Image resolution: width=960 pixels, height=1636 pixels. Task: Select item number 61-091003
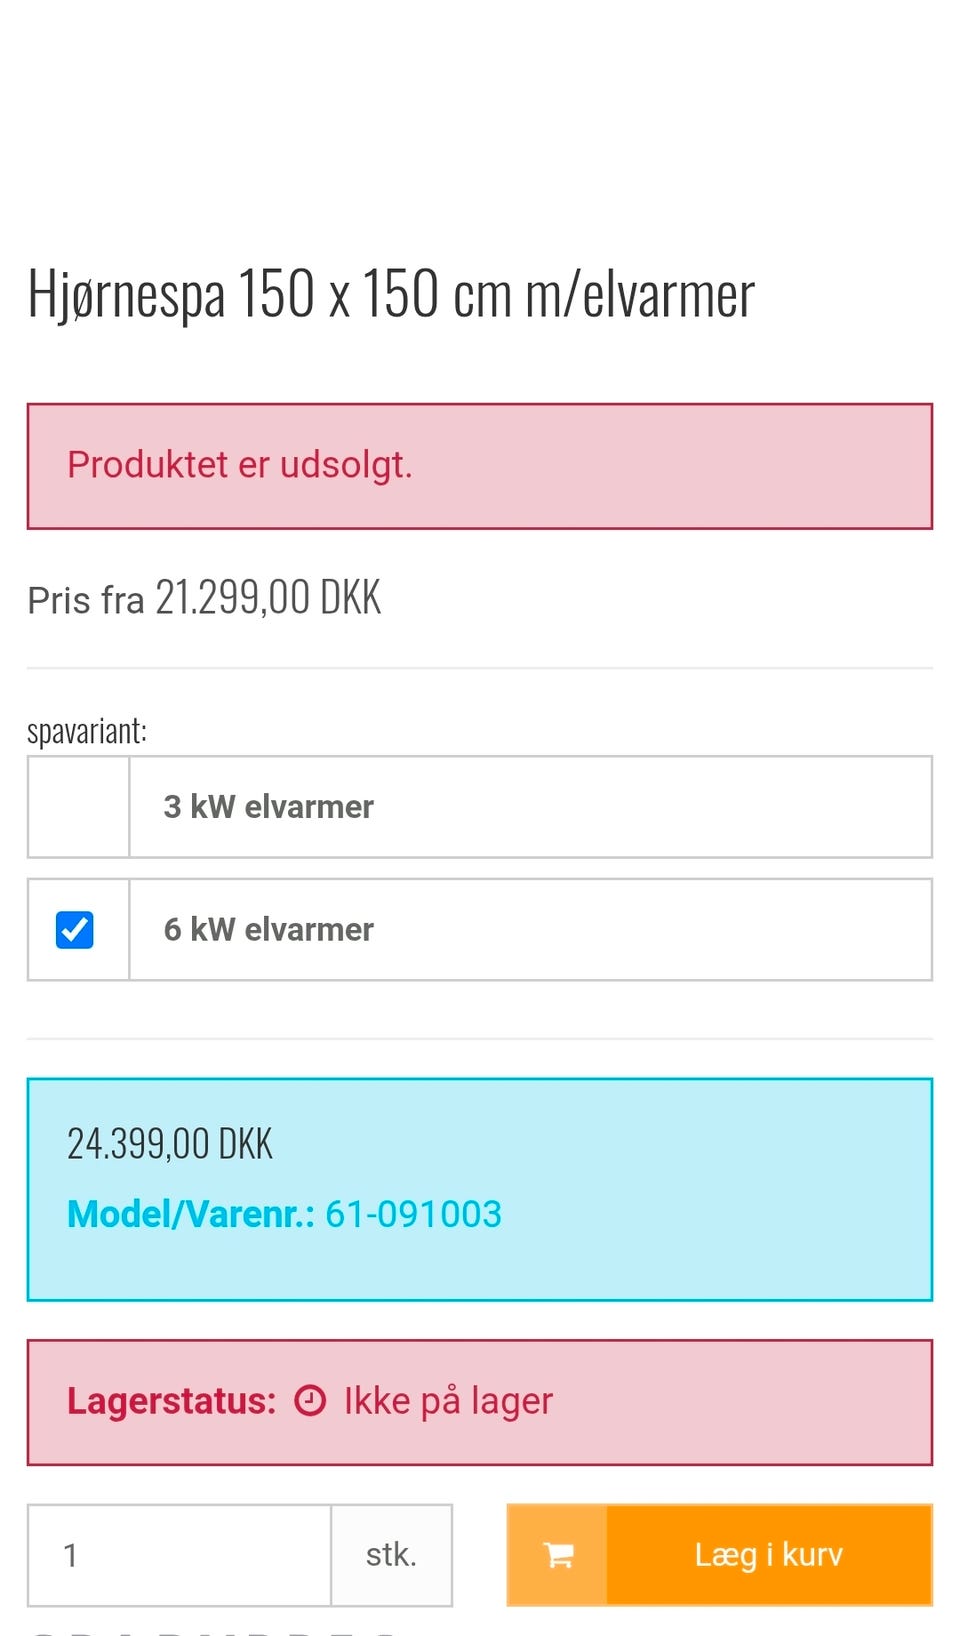pyautogui.click(x=413, y=1214)
